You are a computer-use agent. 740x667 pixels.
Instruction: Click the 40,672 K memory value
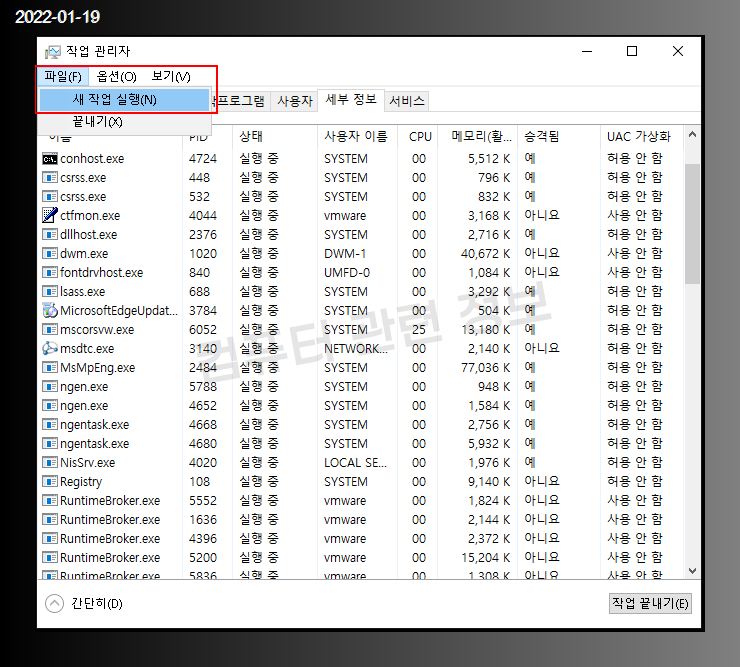tap(486, 253)
